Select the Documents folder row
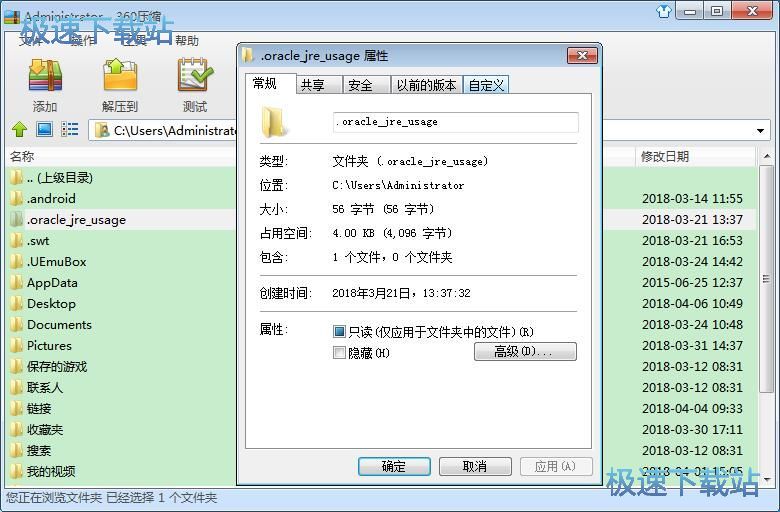780x512 pixels. [x=122, y=324]
